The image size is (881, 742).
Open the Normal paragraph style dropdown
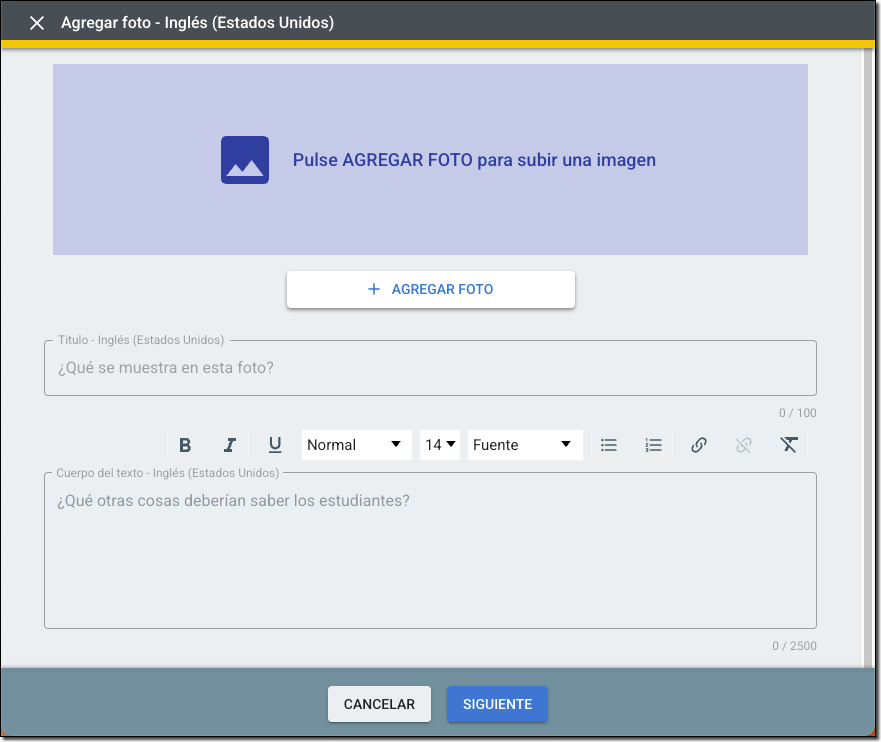[355, 445]
